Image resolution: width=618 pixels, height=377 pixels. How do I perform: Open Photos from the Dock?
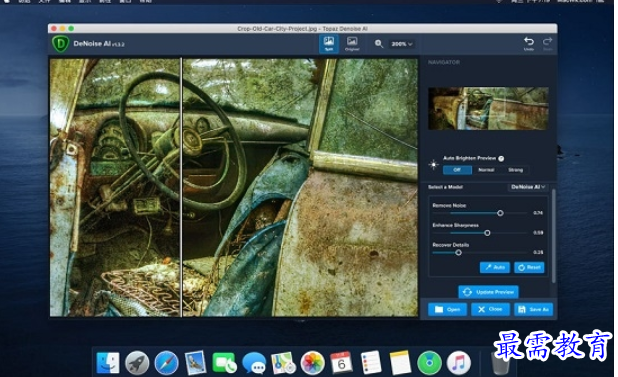tap(313, 362)
